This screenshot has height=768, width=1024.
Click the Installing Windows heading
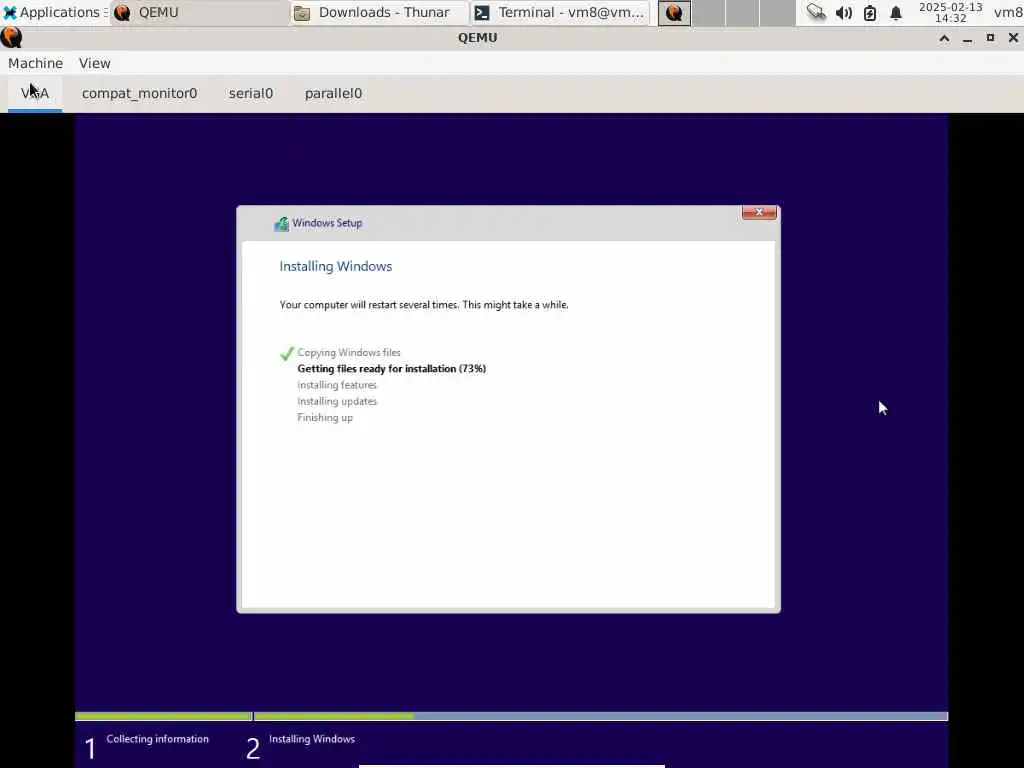coord(336,266)
